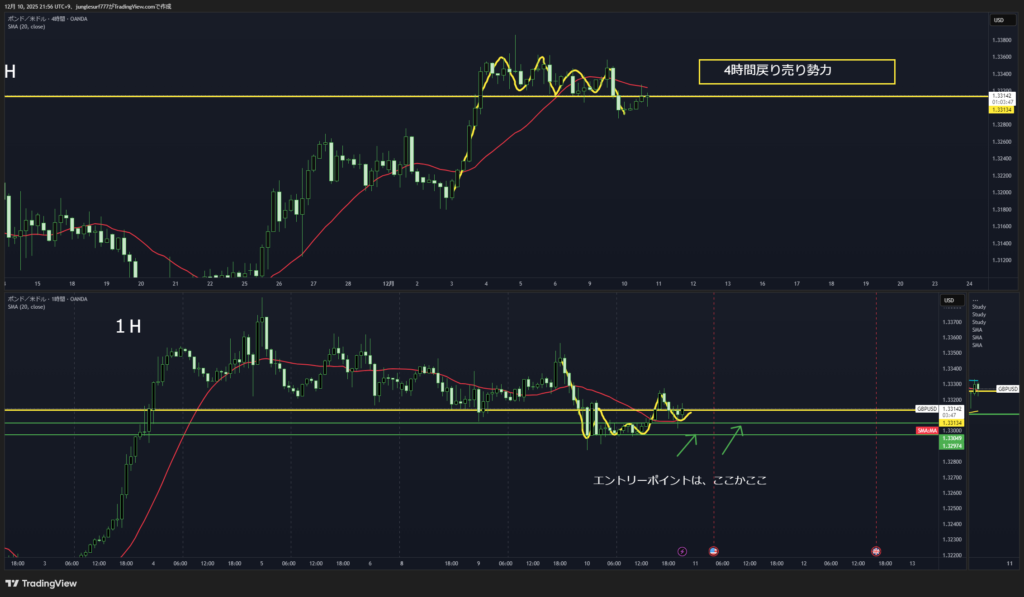This screenshot has width=1024, height=597.
Task: Click the SMA (20, close) legend on top chart
Action: pyautogui.click(x=26, y=26)
